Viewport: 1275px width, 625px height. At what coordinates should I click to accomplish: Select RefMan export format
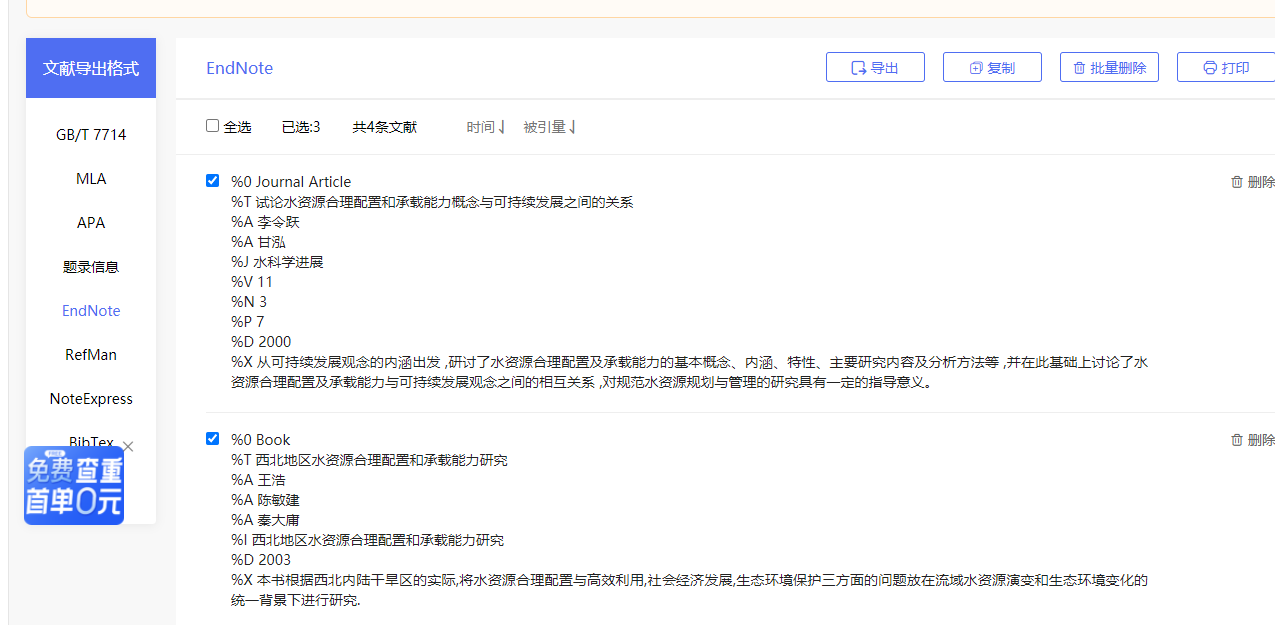(x=91, y=355)
